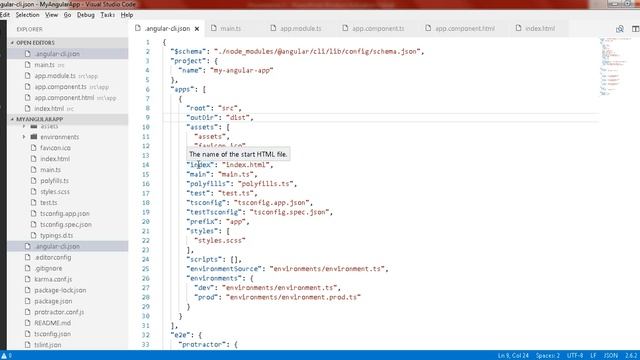
Task: Click UTF-8 encoding in status bar
Action: pyautogui.click(x=575, y=356)
